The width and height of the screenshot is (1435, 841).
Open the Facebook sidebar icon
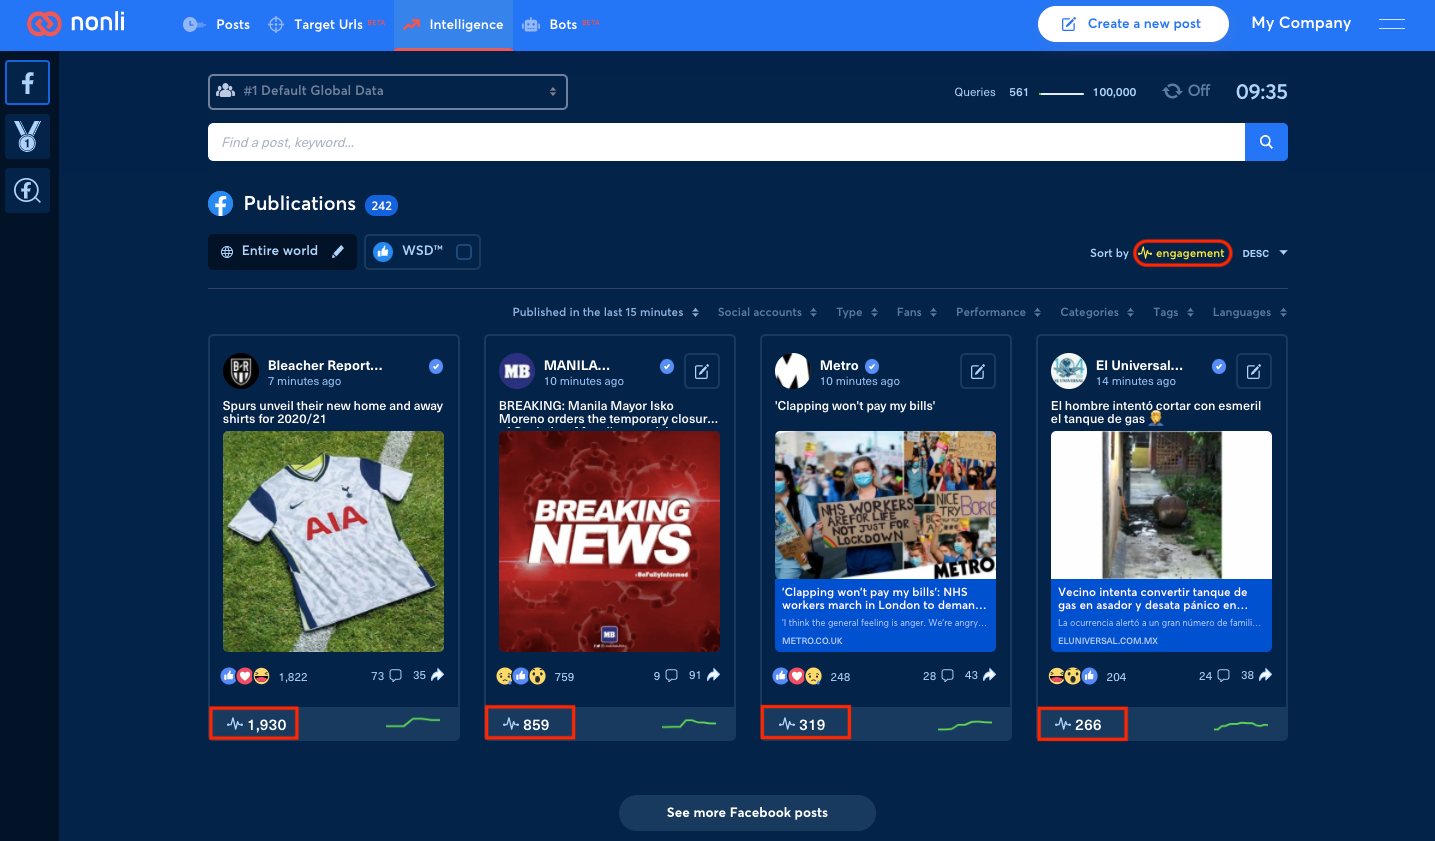point(28,83)
